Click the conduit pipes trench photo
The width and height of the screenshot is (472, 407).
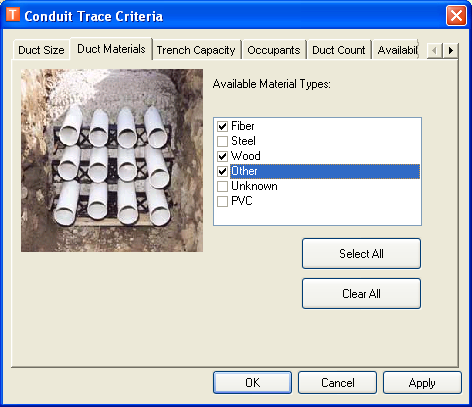coord(112,160)
